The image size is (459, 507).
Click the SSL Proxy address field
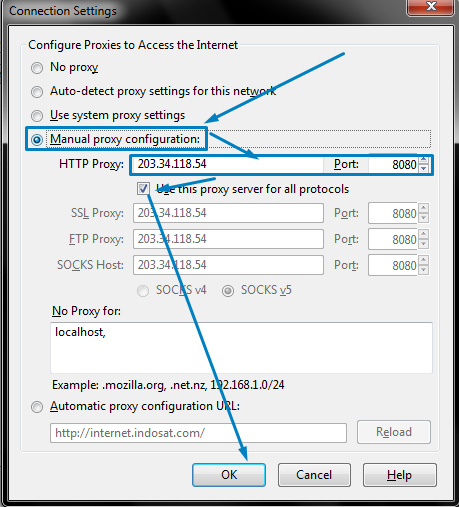pyautogui.click(x=228, y=213)
